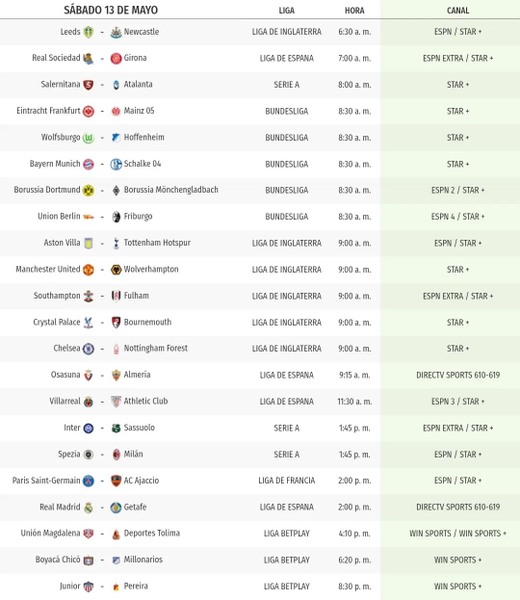Click the Borussia Dortmund yellow crest
This screenshot has height=600, width=520.
click(88, 191)
